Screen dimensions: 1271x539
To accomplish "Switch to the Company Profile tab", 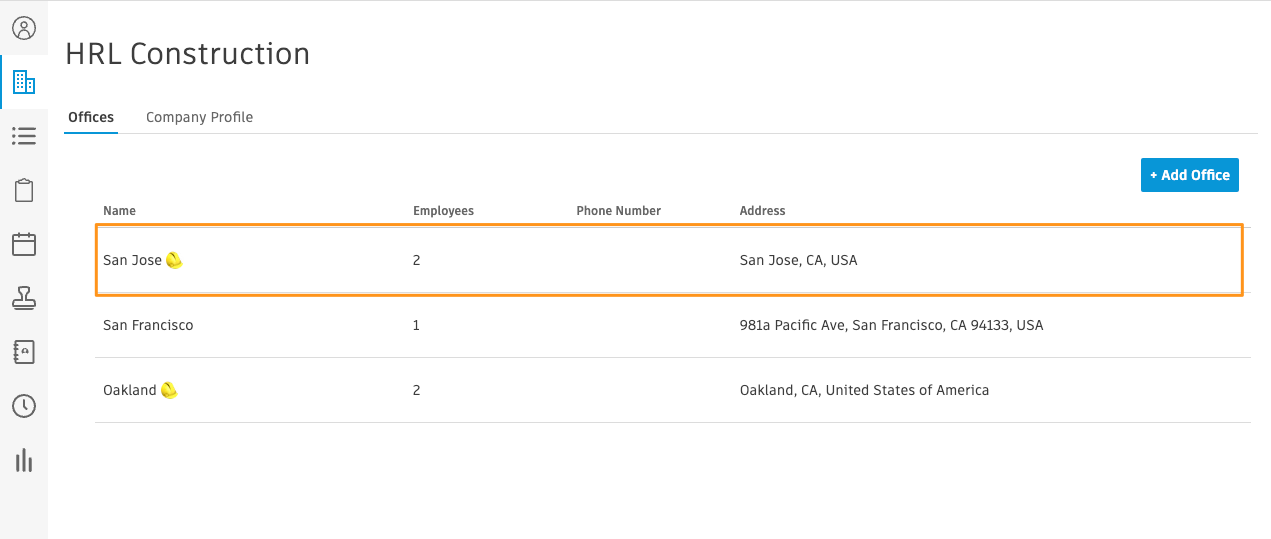I will pos(199,117).
